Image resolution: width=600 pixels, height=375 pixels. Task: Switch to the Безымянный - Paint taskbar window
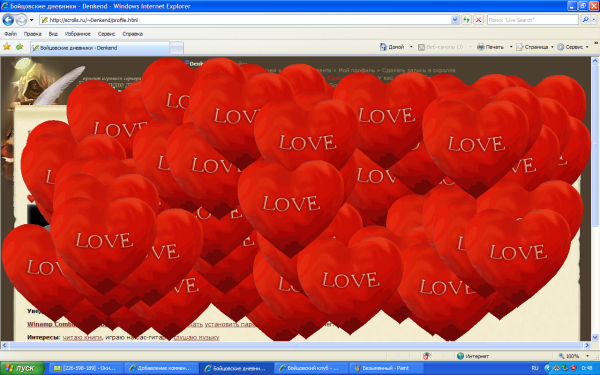click(386, 368)
